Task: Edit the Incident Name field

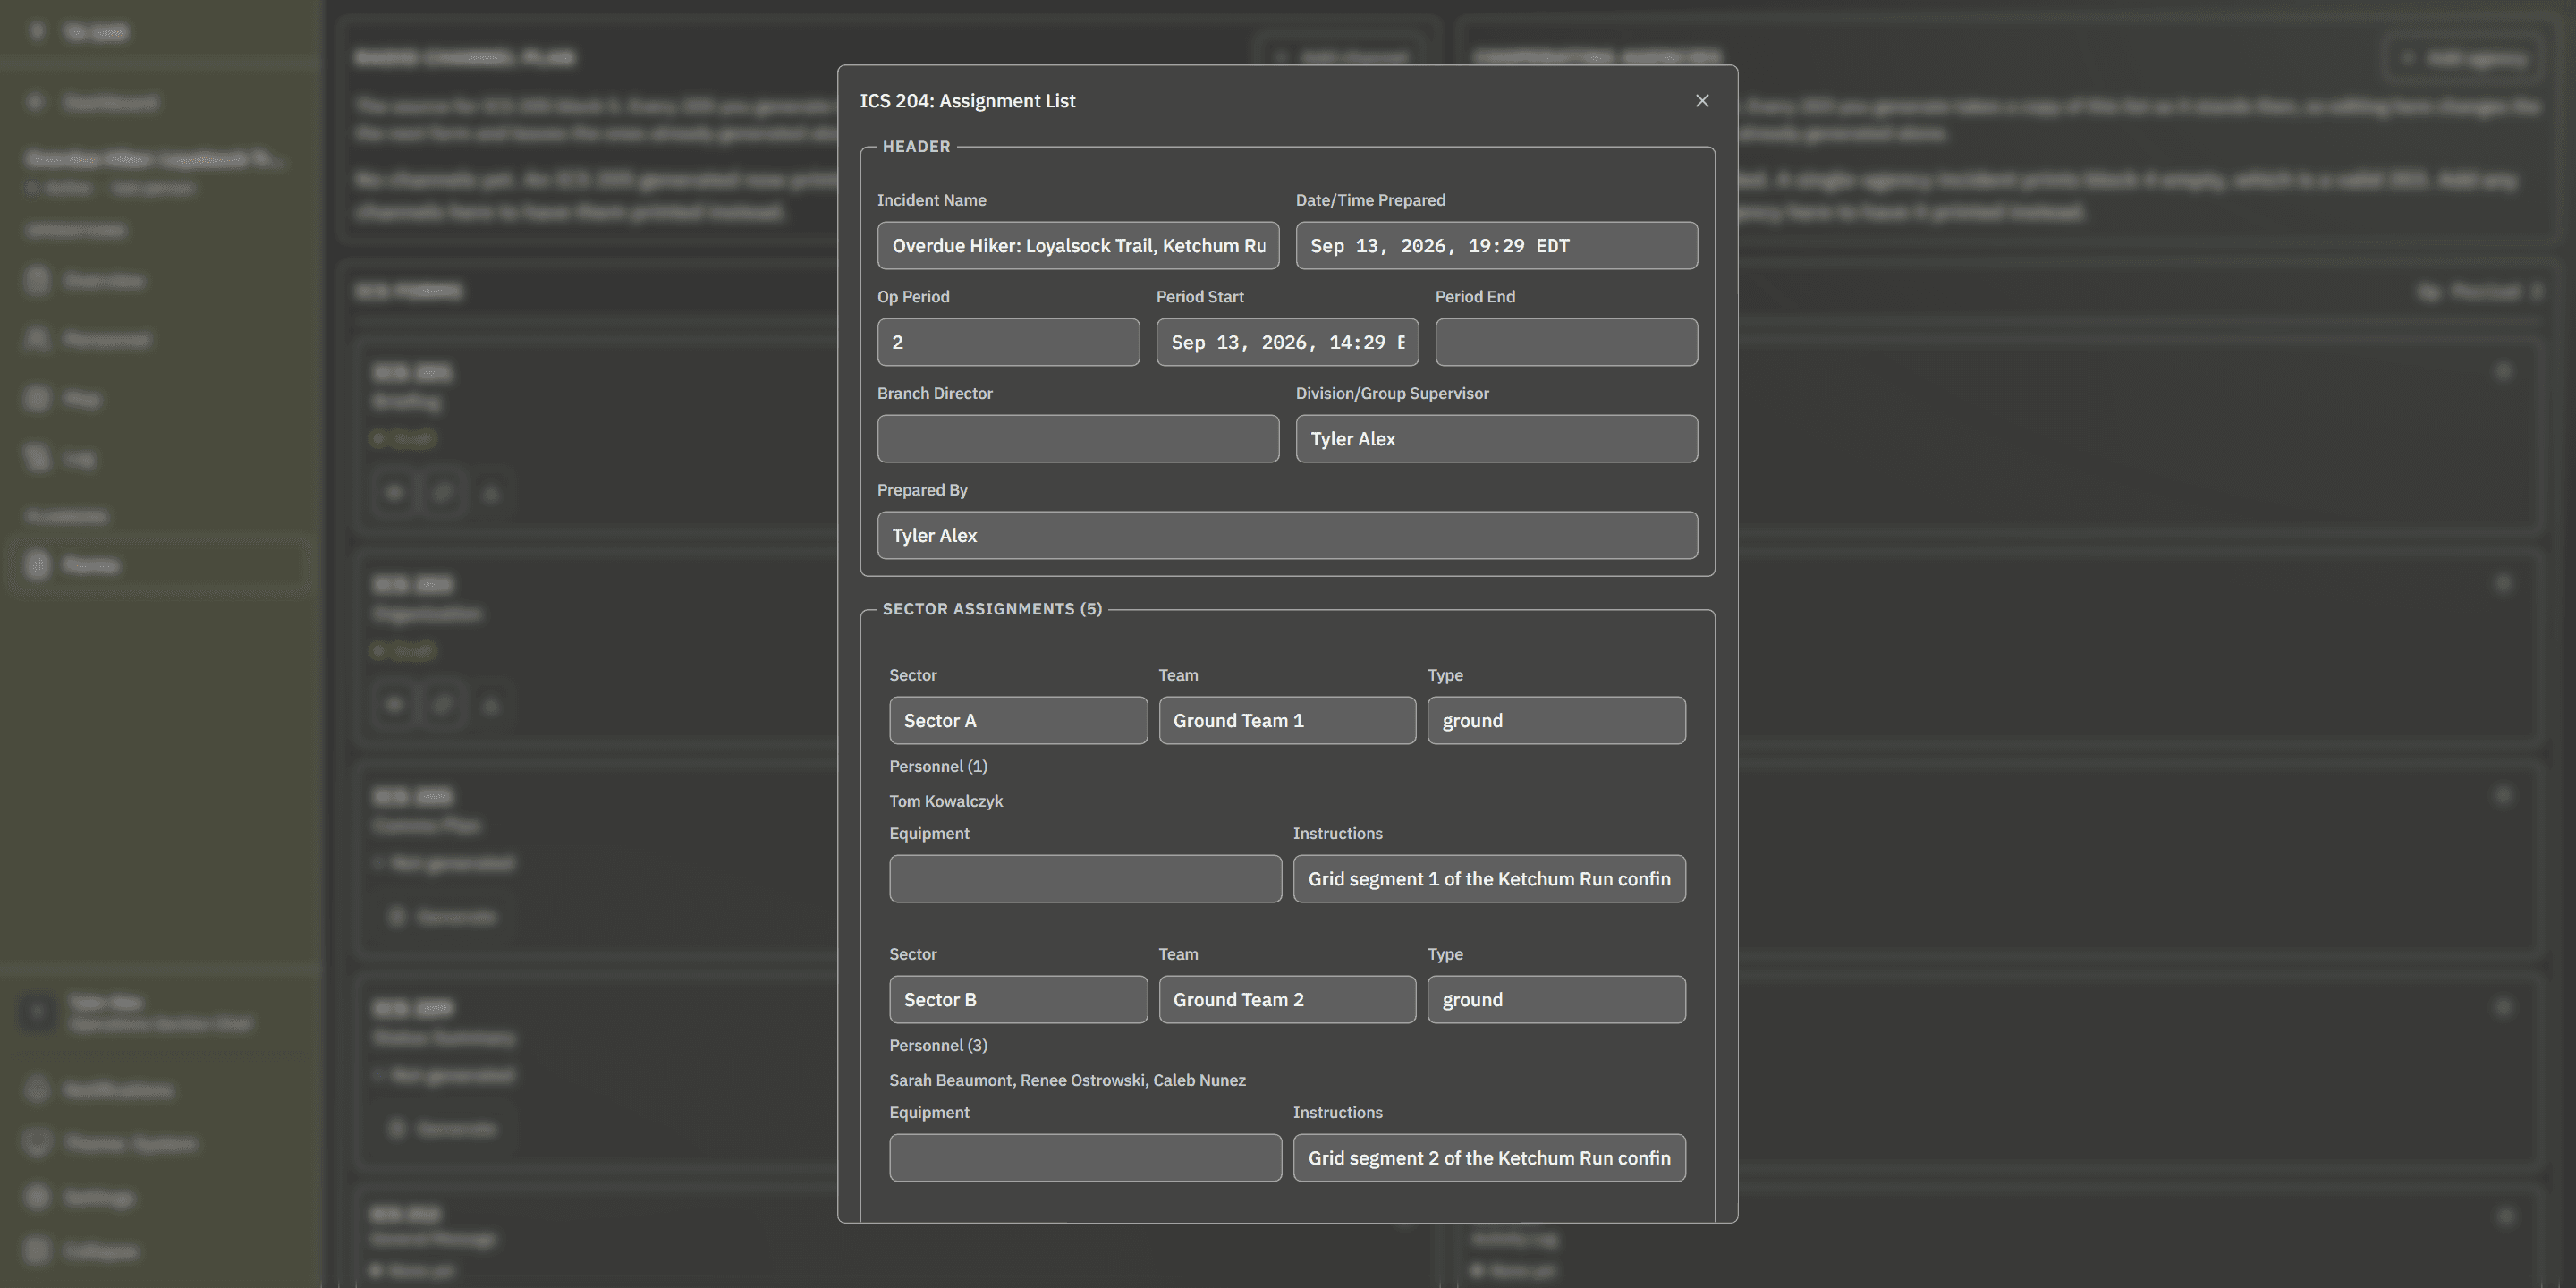Action: point(1078,245)
